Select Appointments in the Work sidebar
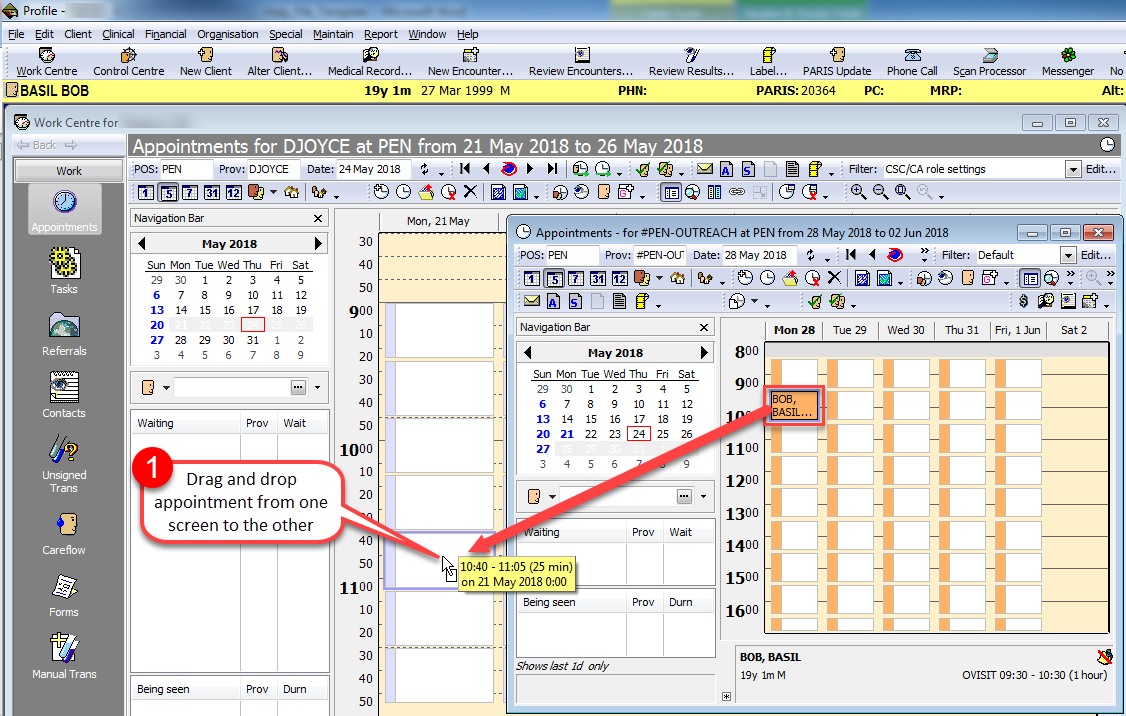 click(x=65, y=210)
